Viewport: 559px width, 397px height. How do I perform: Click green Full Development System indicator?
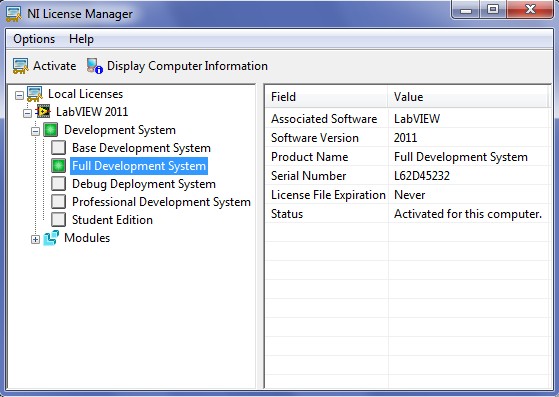[x=58, y=166]
